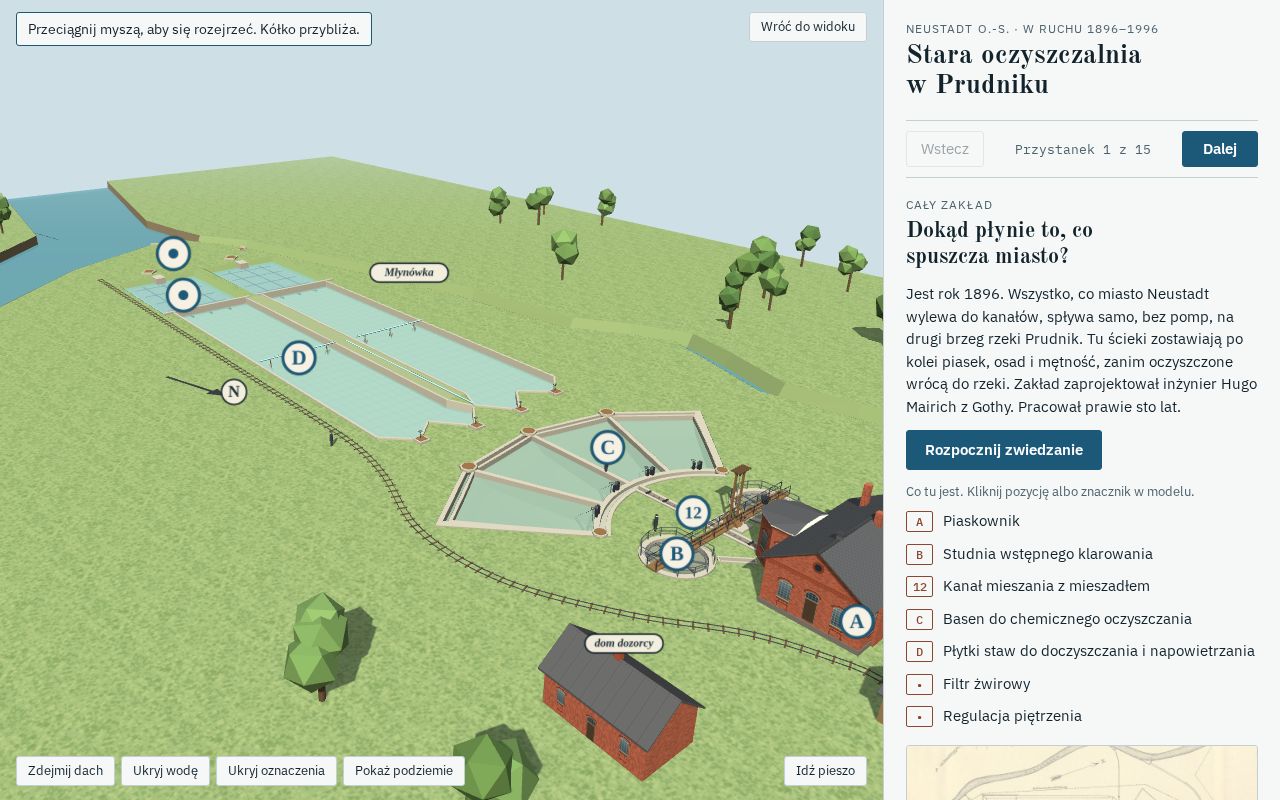Click the 'dom dozorcy' map label
1280x800 pixels.
[624, 643]
